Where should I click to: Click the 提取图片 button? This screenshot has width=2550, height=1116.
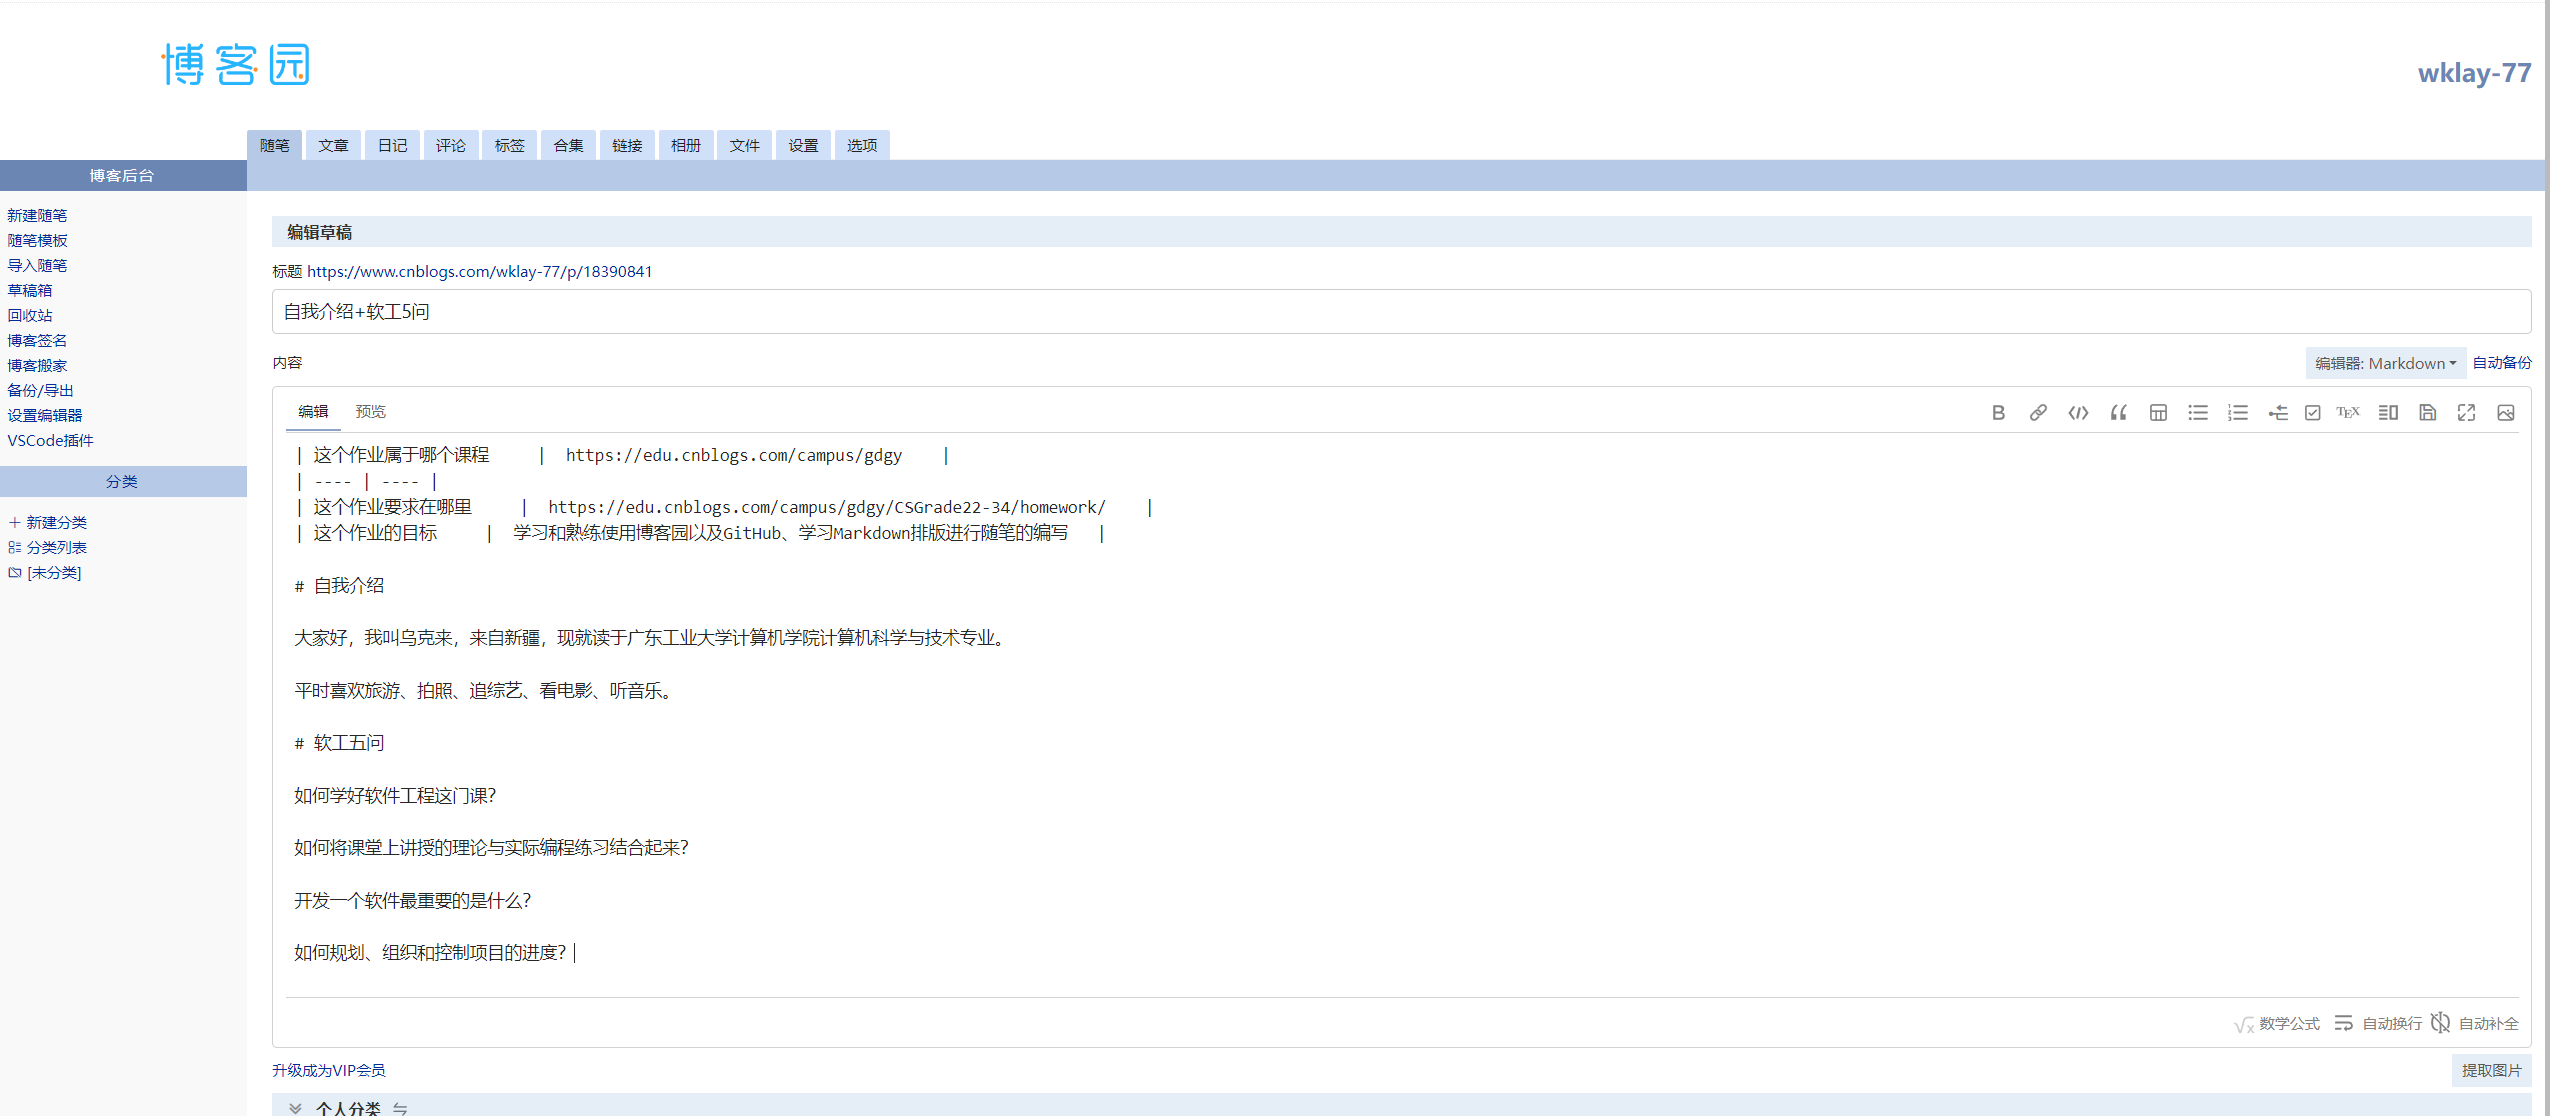[x=2491, y=1070]
